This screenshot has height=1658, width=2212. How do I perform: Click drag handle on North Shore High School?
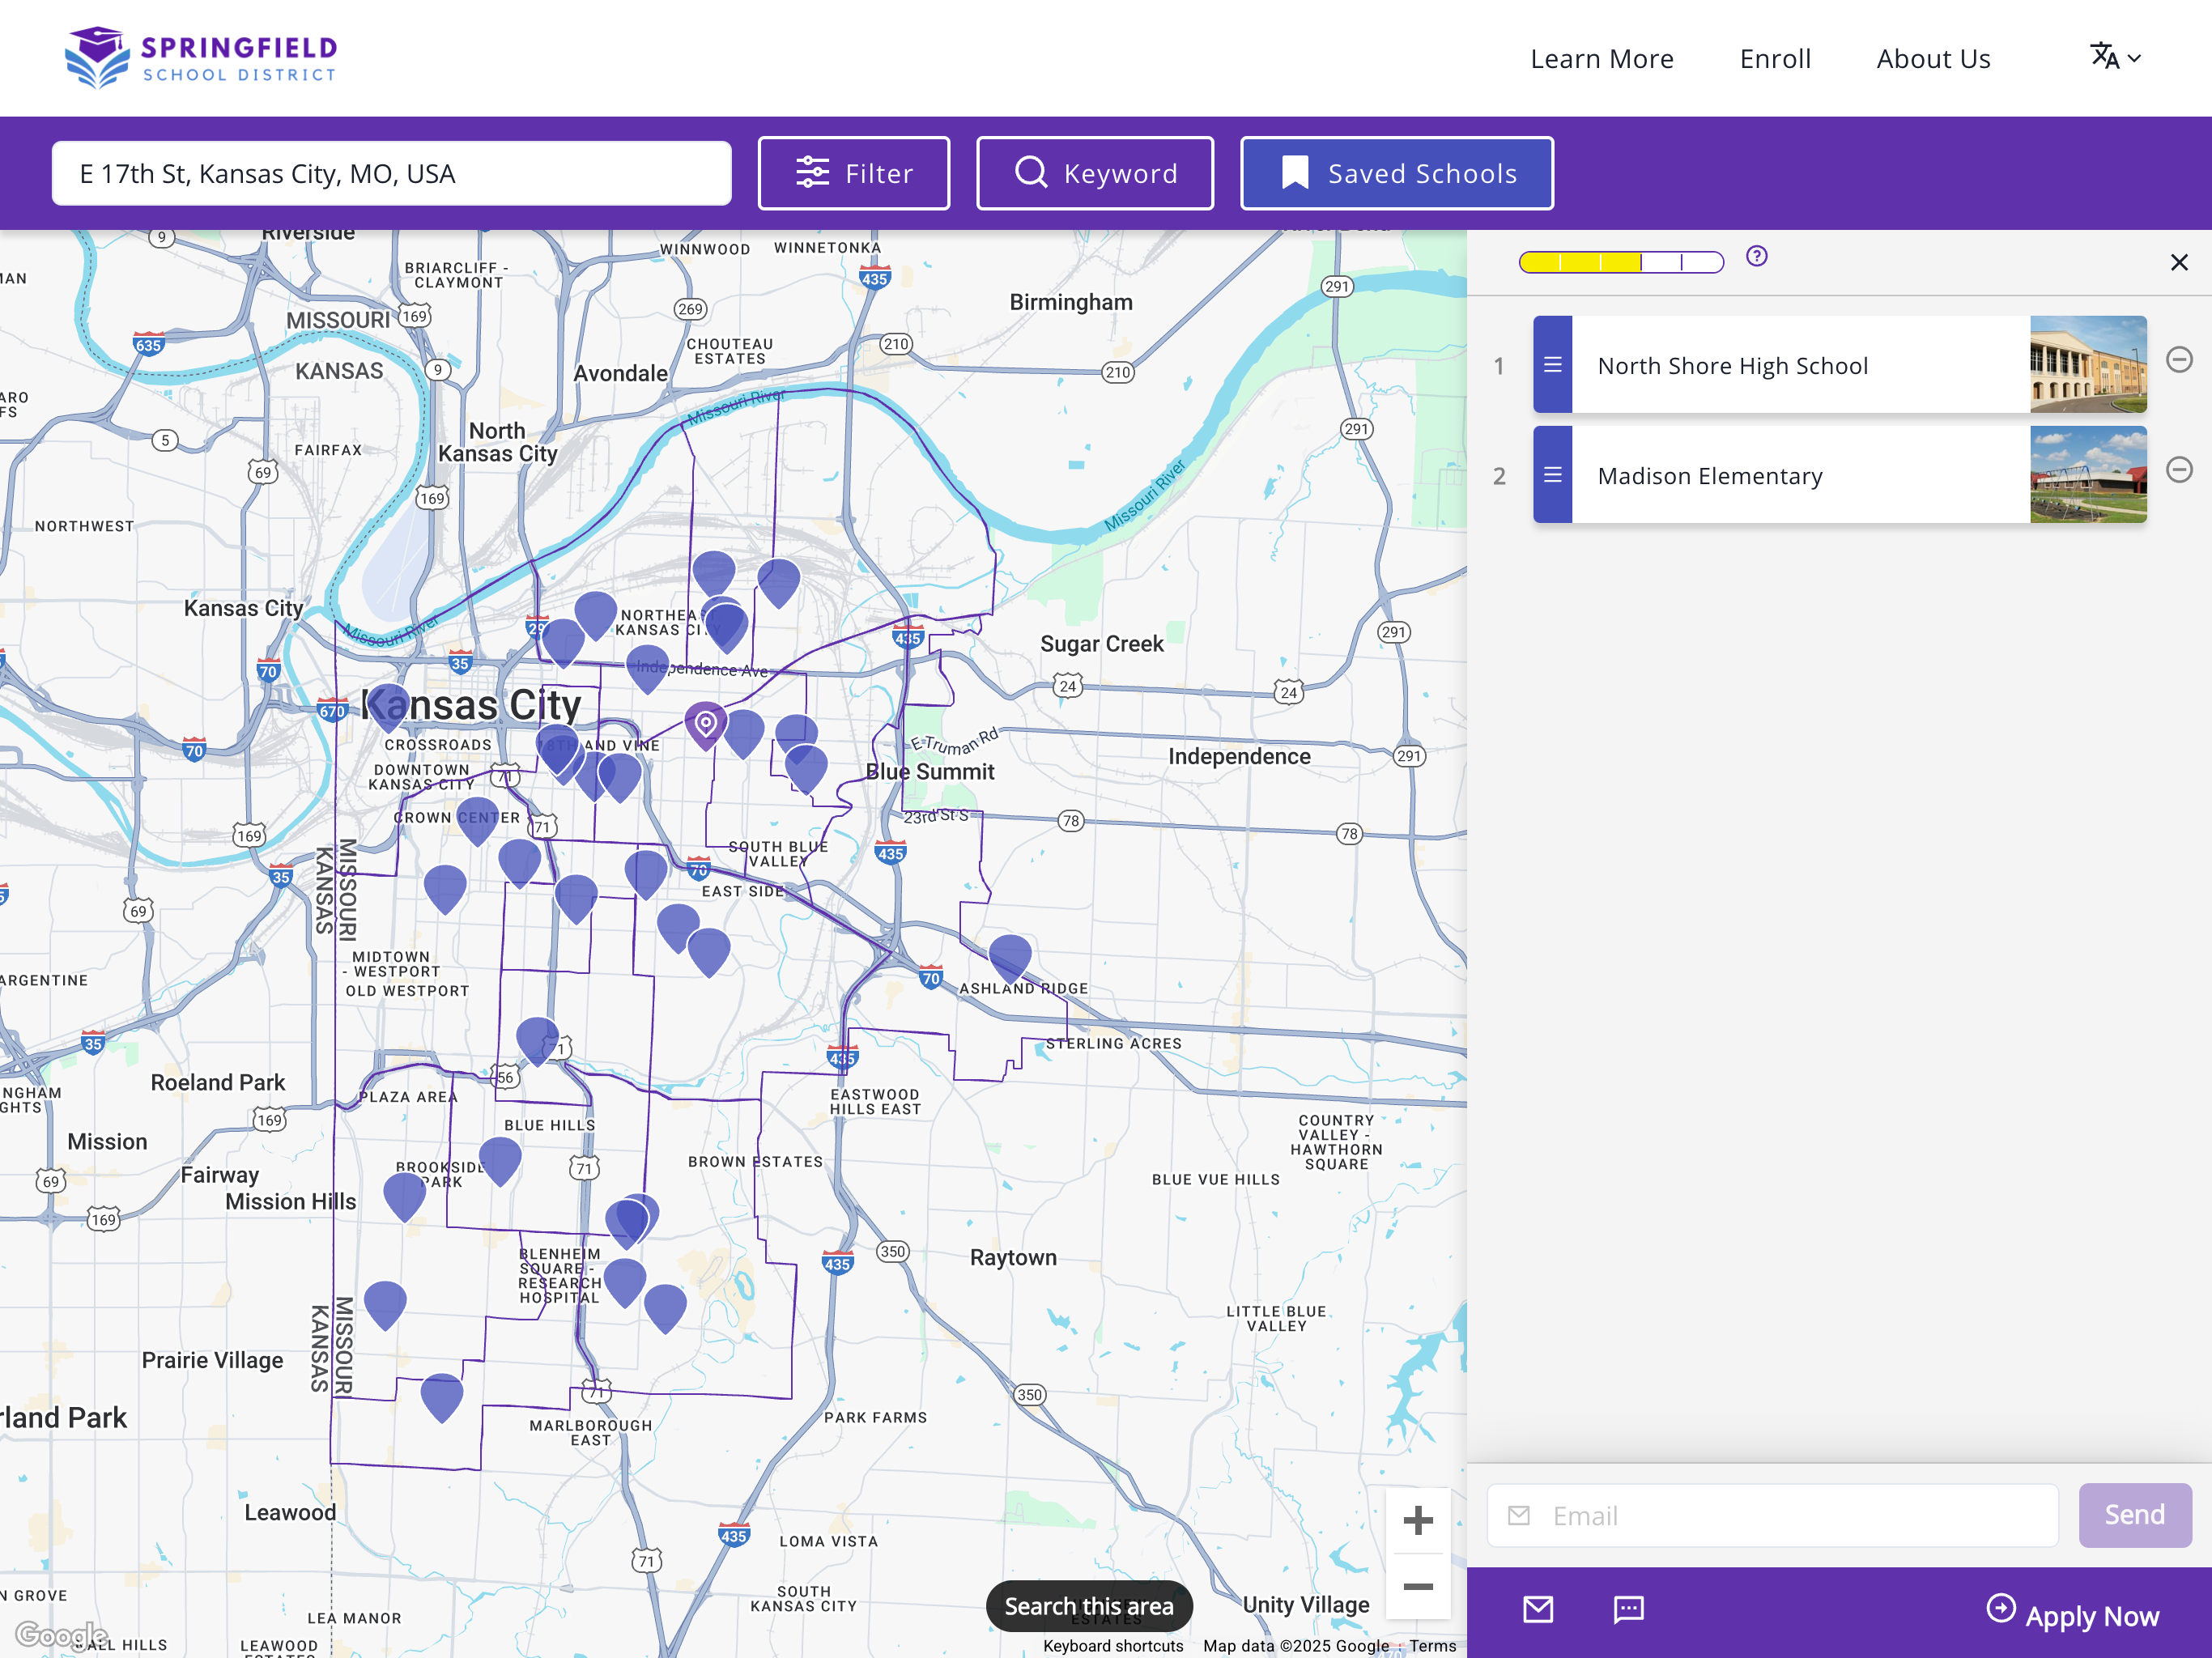tap(1551, 365)
